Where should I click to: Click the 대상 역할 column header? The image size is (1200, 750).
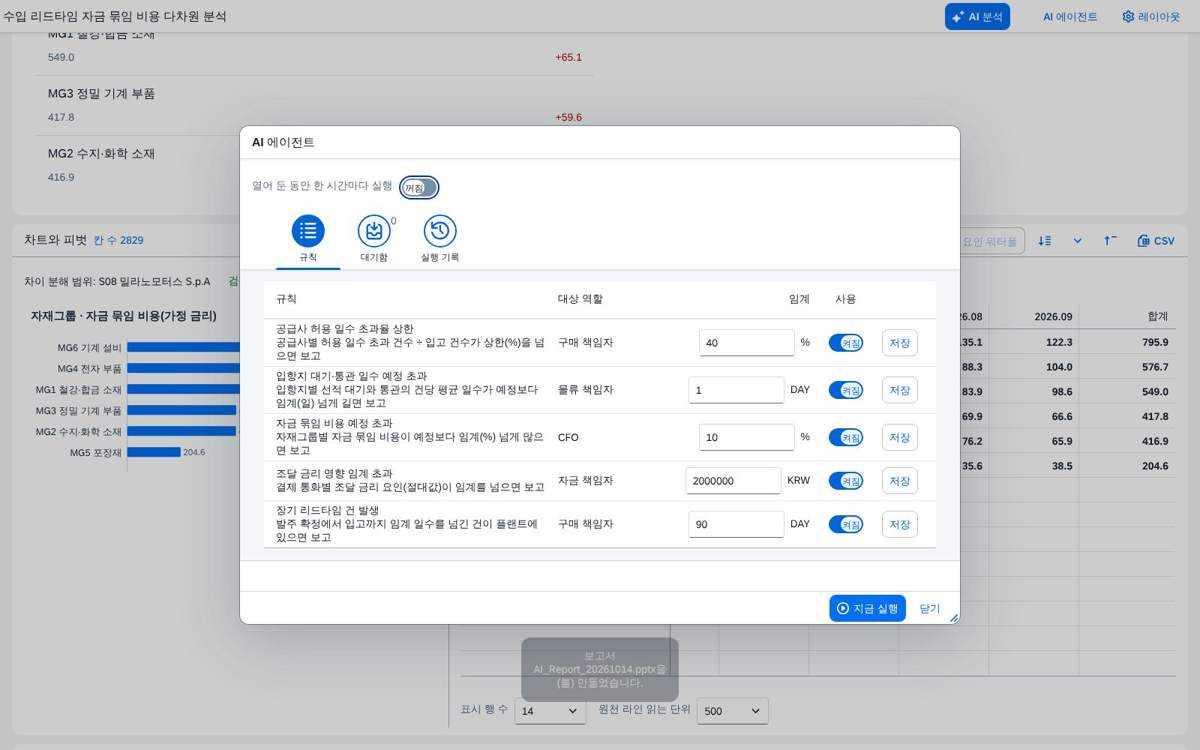point(580,299)
